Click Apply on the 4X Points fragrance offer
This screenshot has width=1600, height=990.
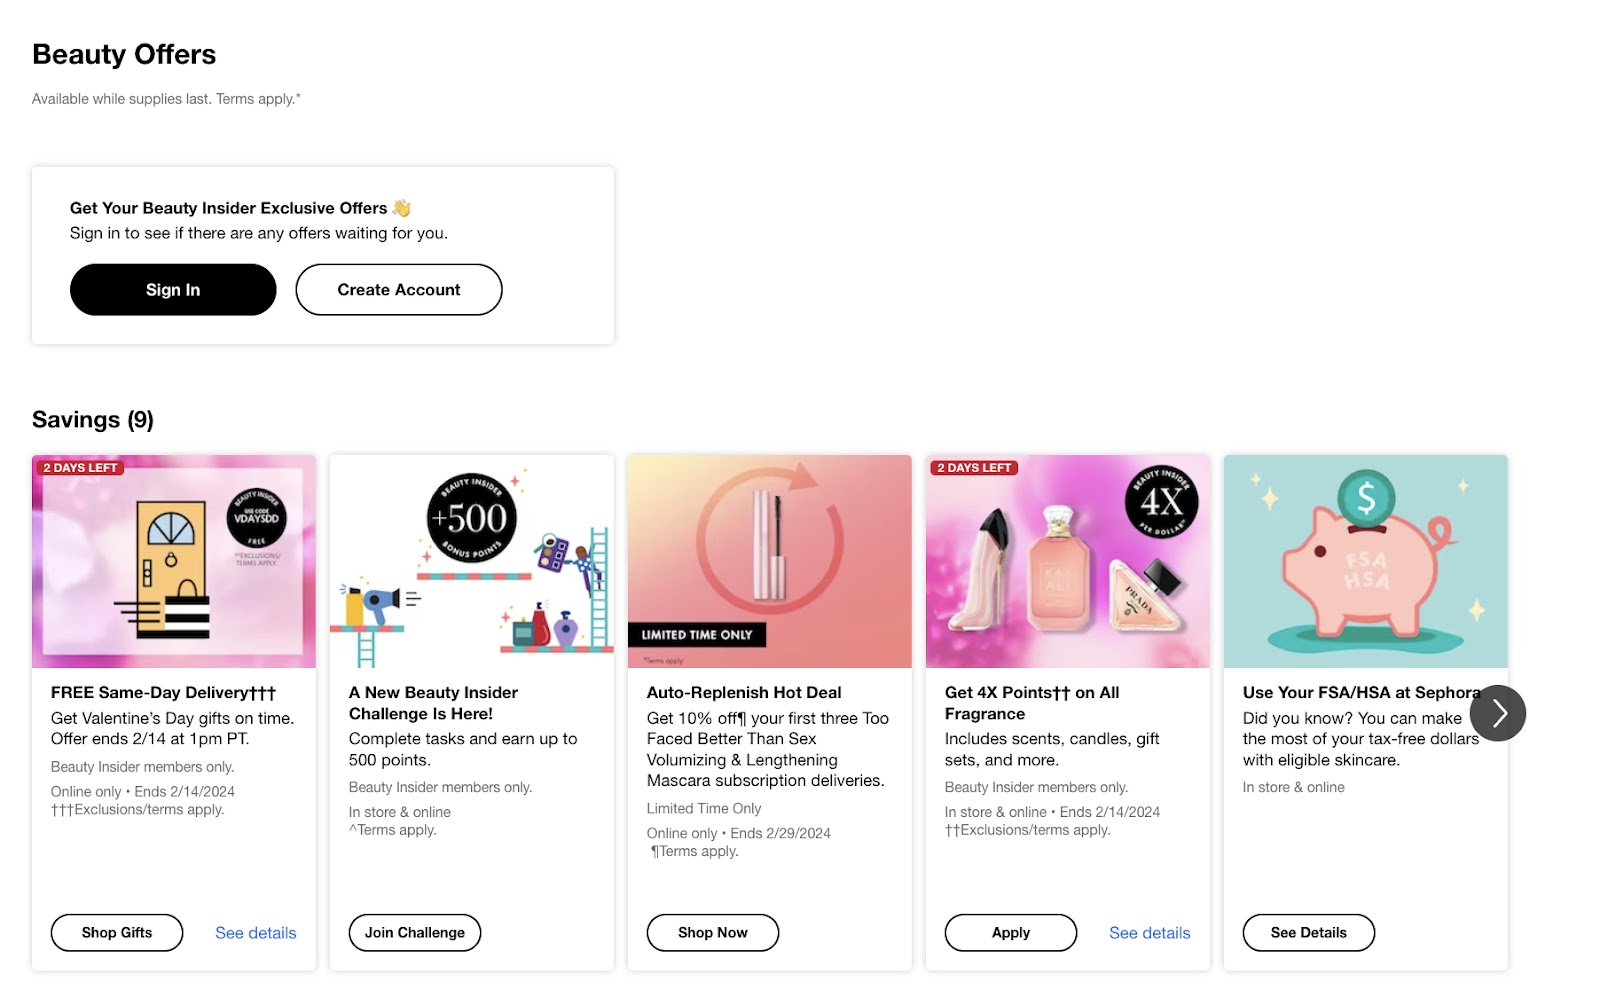click(x=1010, y=932)
